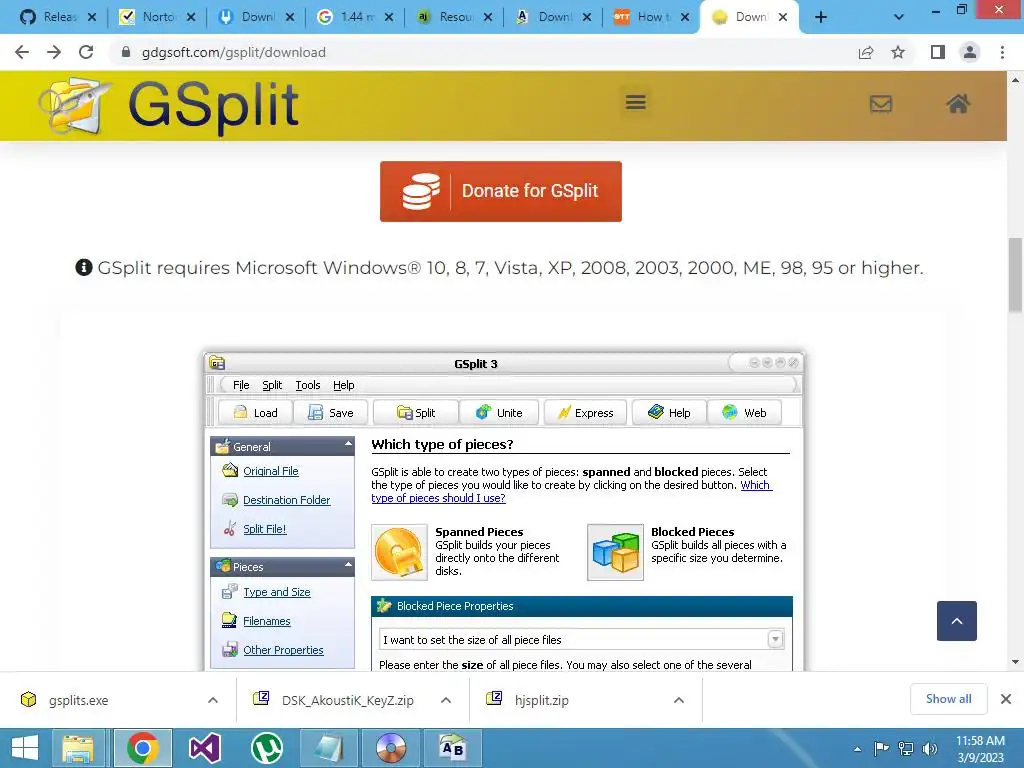Click the volume speaker tray icon

(930, 748)
